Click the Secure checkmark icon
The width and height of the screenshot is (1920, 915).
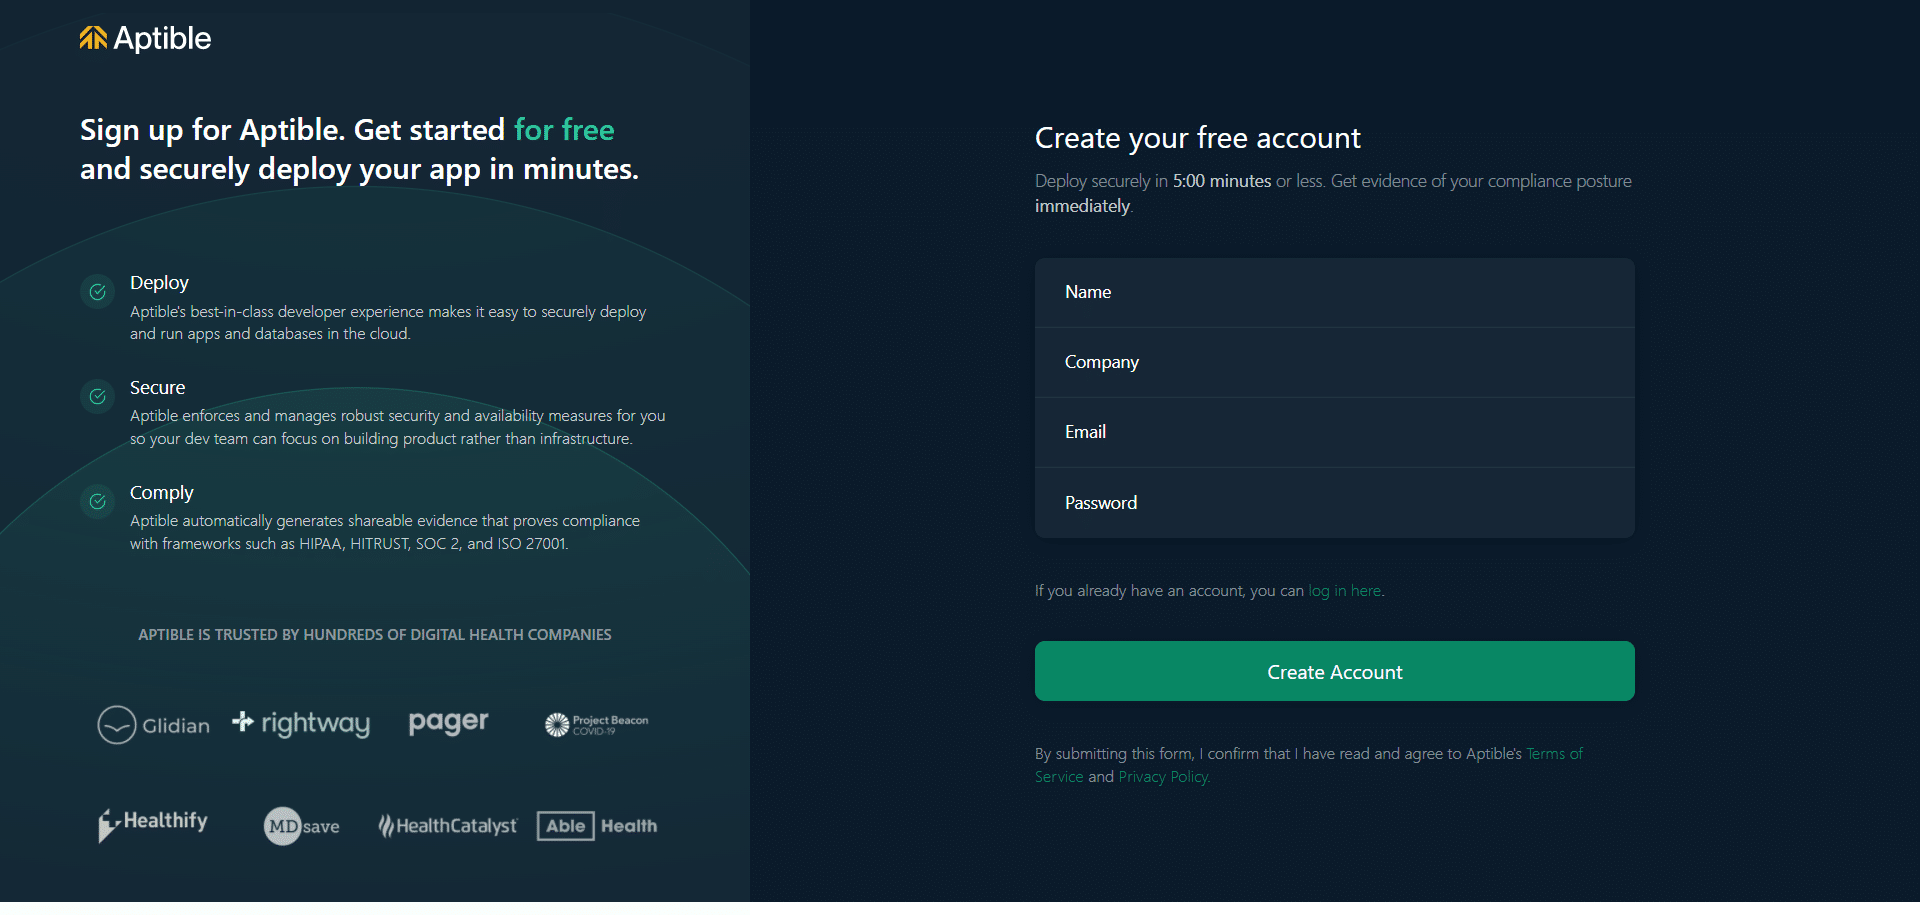(98, 397)
